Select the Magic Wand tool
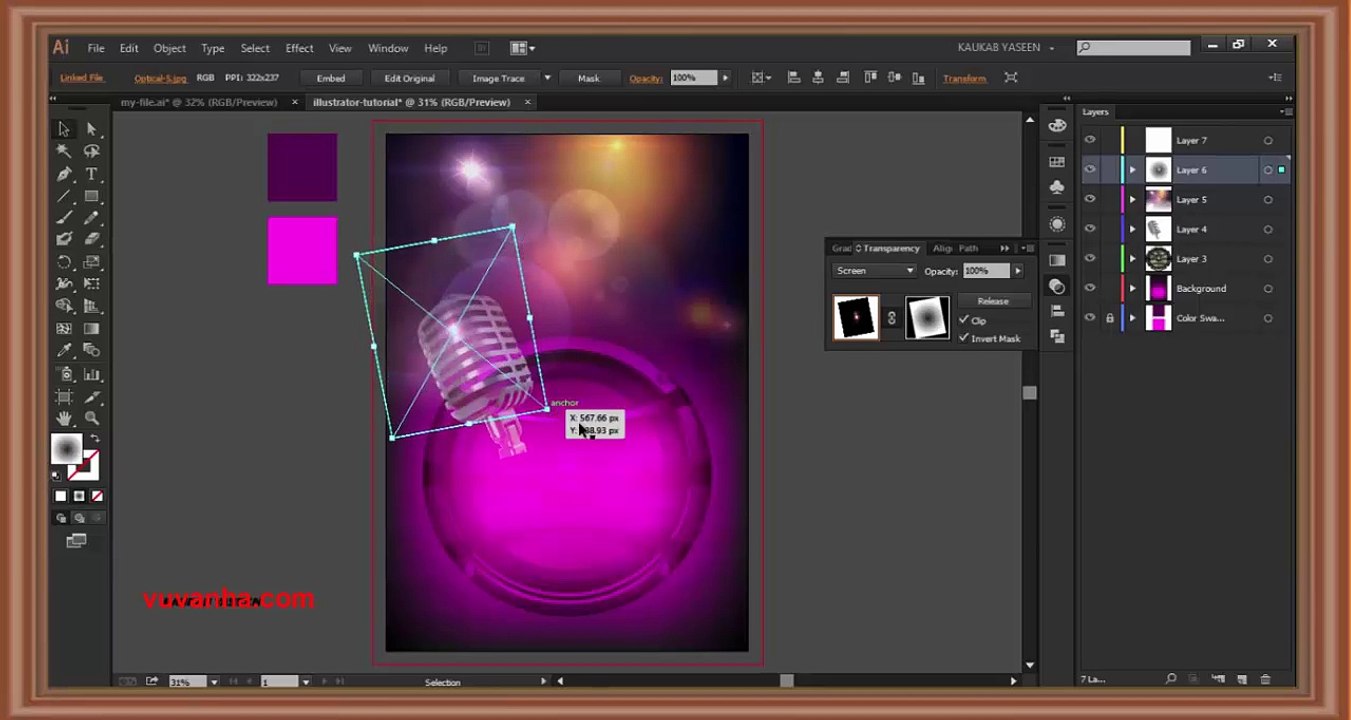The image size is (1351, 720). point(64,151)
